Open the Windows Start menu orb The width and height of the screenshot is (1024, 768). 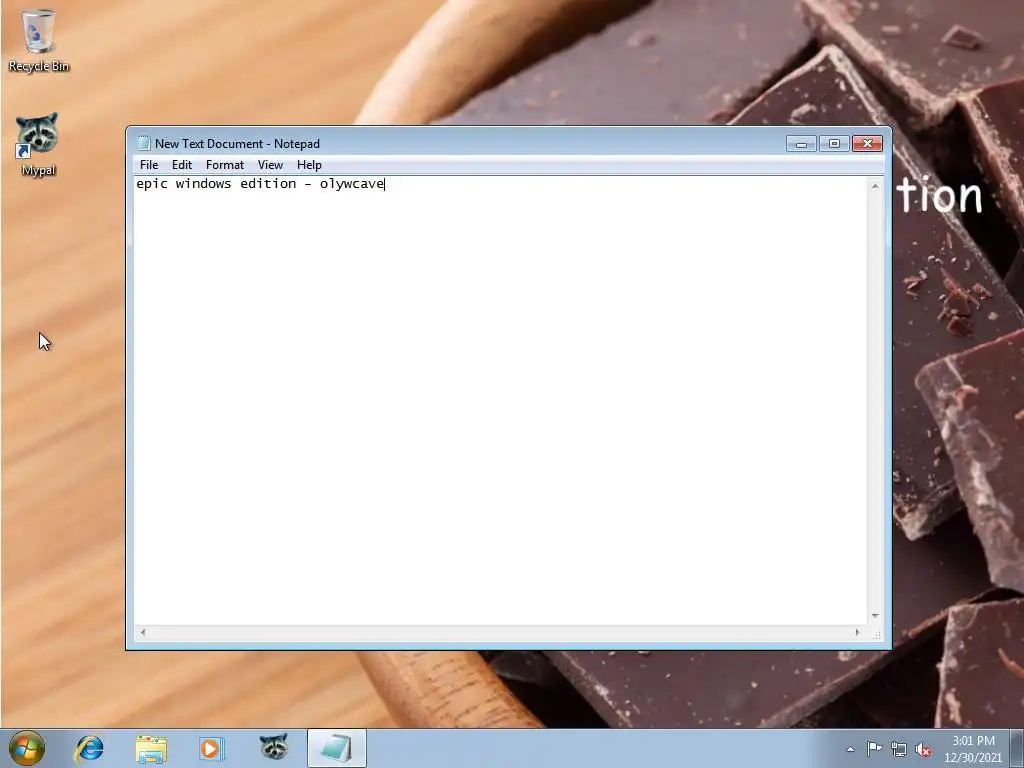27,748
